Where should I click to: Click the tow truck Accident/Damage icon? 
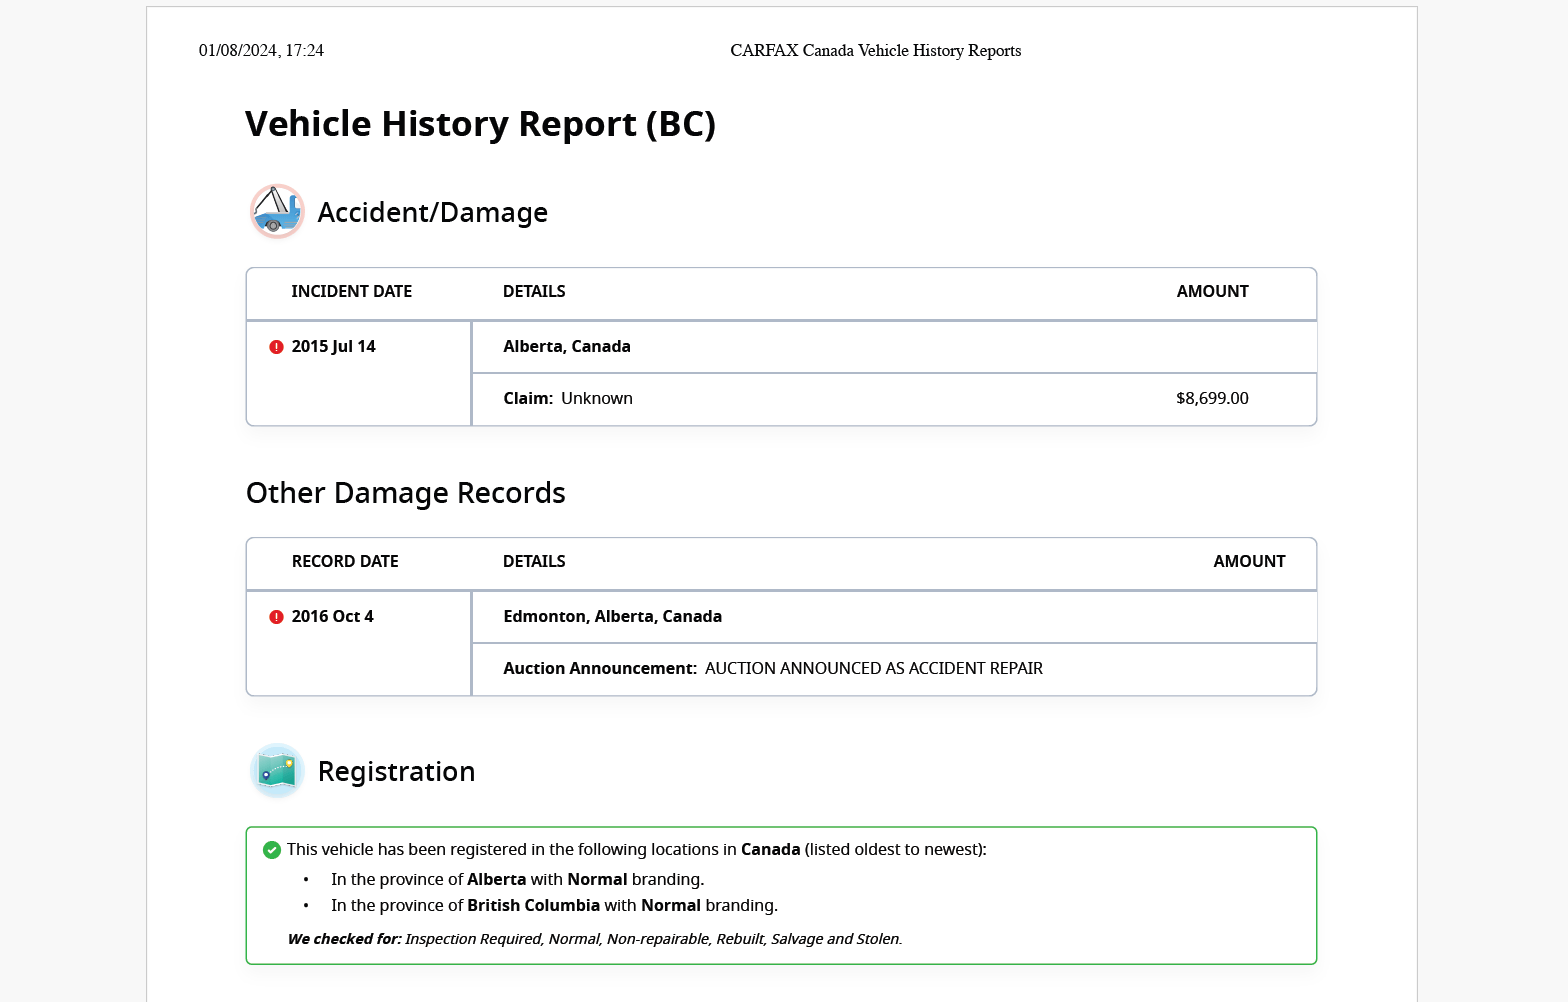pyautogui.click(x=277, y=212)
